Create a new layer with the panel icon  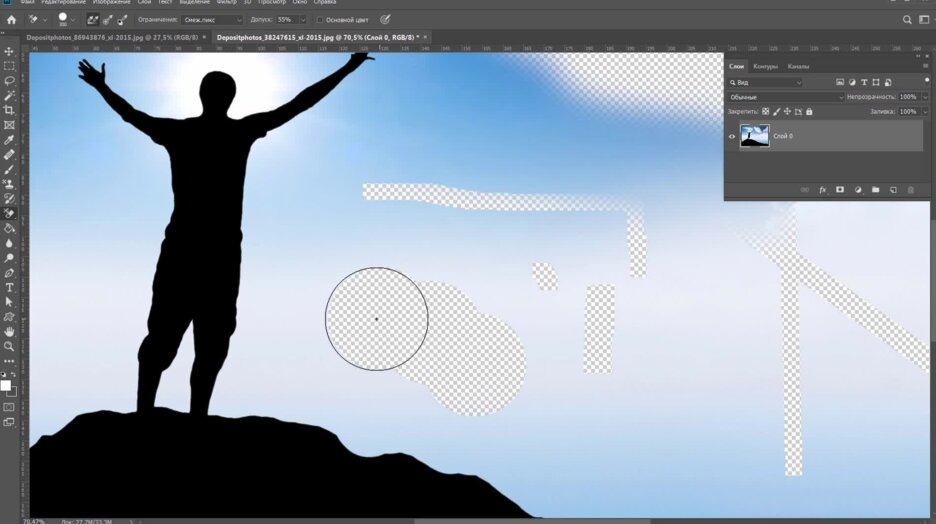tap(893, 189)
